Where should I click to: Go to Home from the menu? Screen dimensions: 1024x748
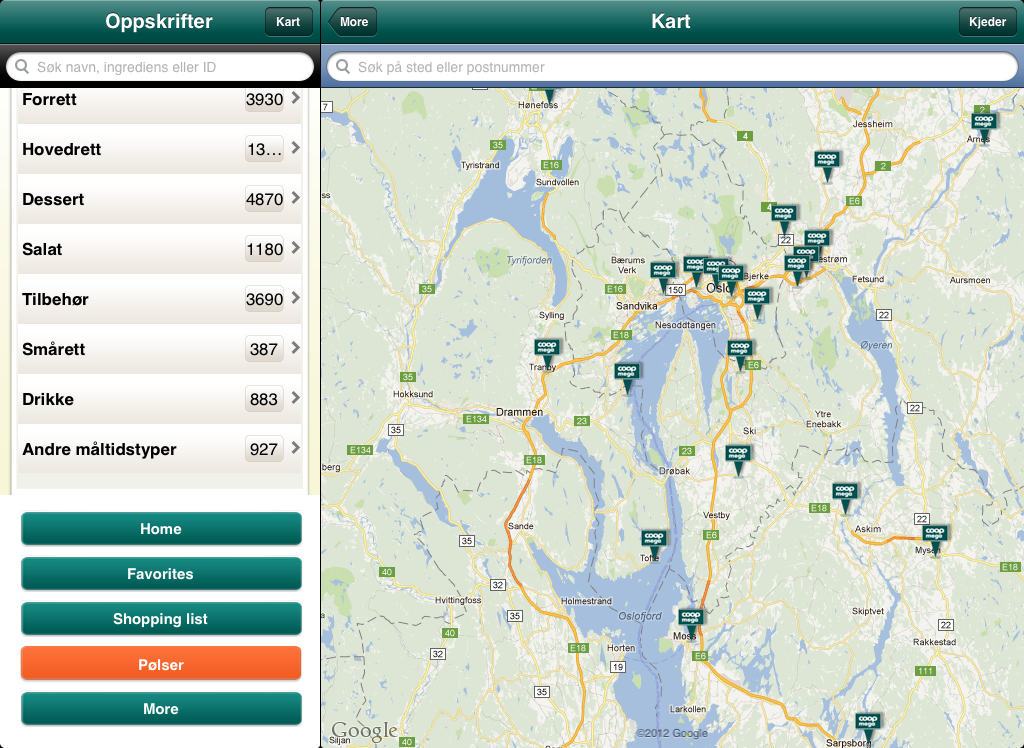(161, 529)
